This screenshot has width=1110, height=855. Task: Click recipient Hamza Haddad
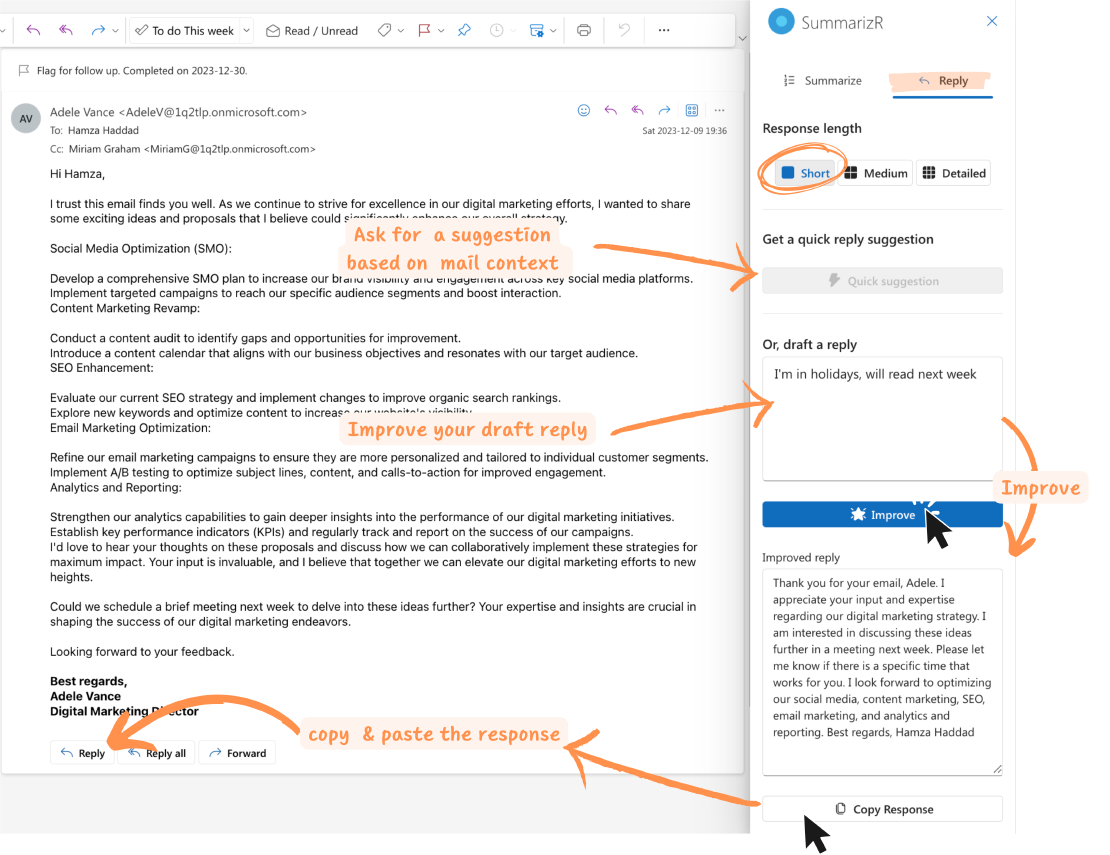[x=103, y=130]
